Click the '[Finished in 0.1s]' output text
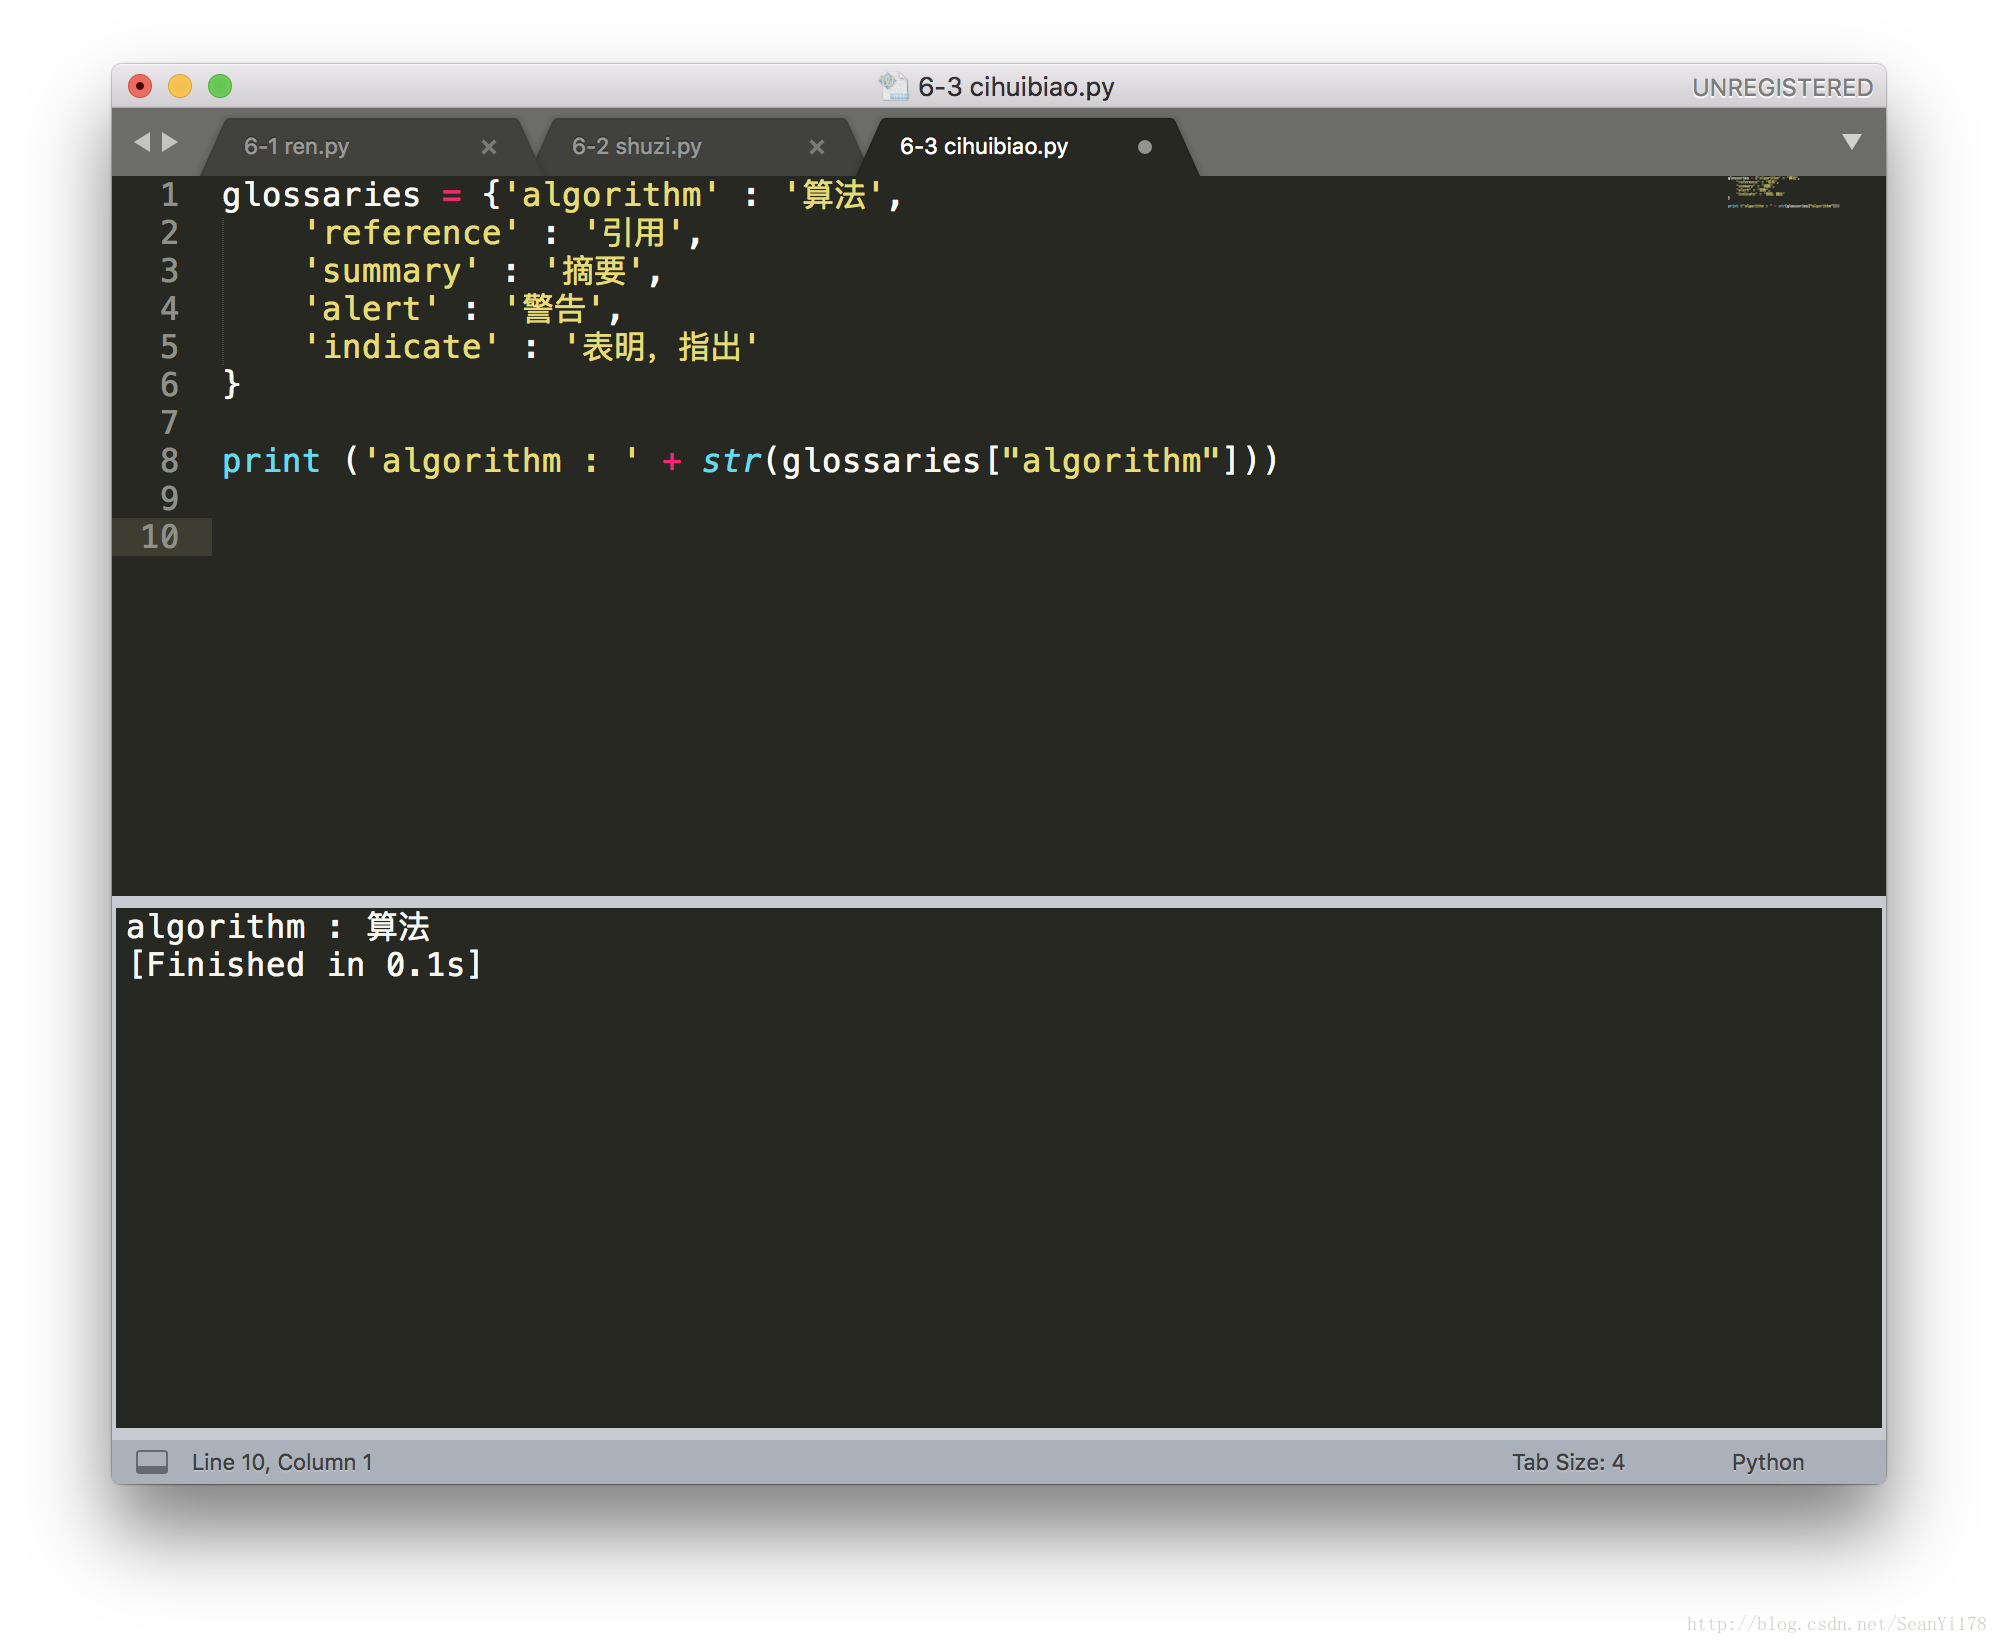Viewport: 1998px width, 1644px height. pyautogui.click(x=306, y=965)
